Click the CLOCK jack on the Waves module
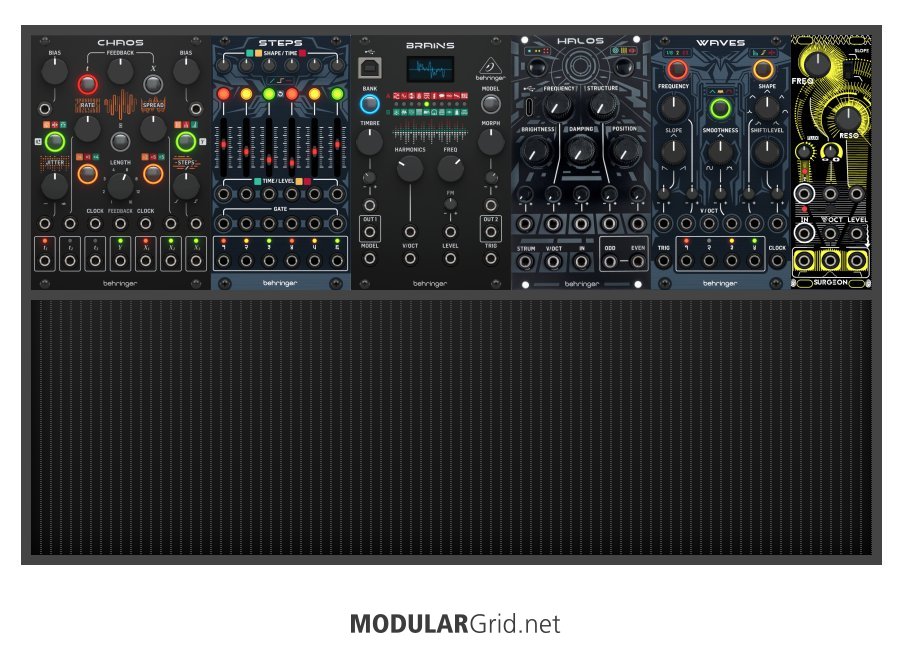Viewport: 912px width, 645px height. click(777, 261)
